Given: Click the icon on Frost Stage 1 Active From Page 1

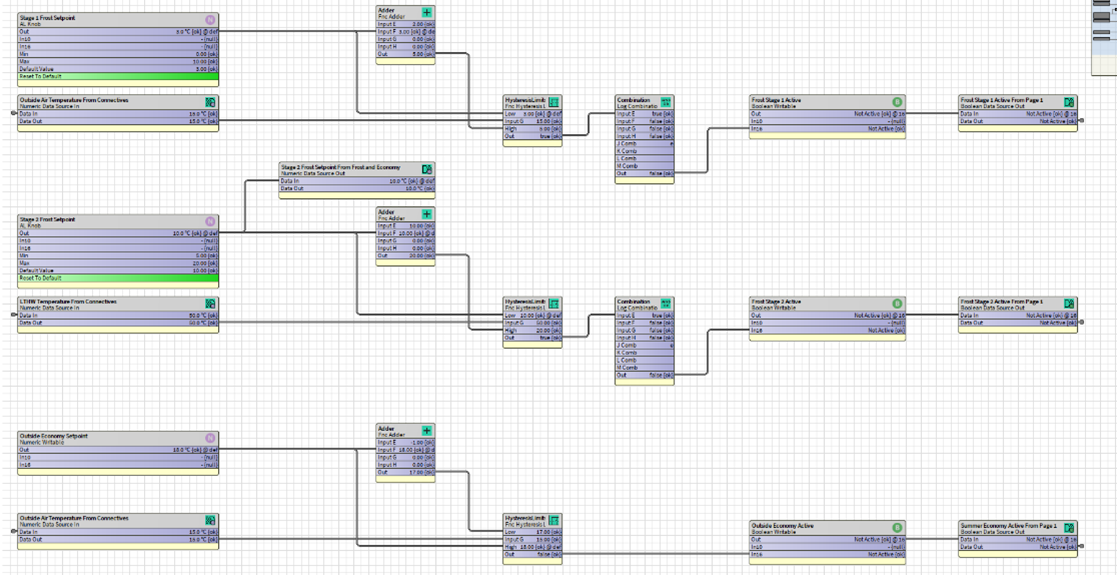Looking at the screenshot, I should pyautogui.click(x=1069, y=102).
